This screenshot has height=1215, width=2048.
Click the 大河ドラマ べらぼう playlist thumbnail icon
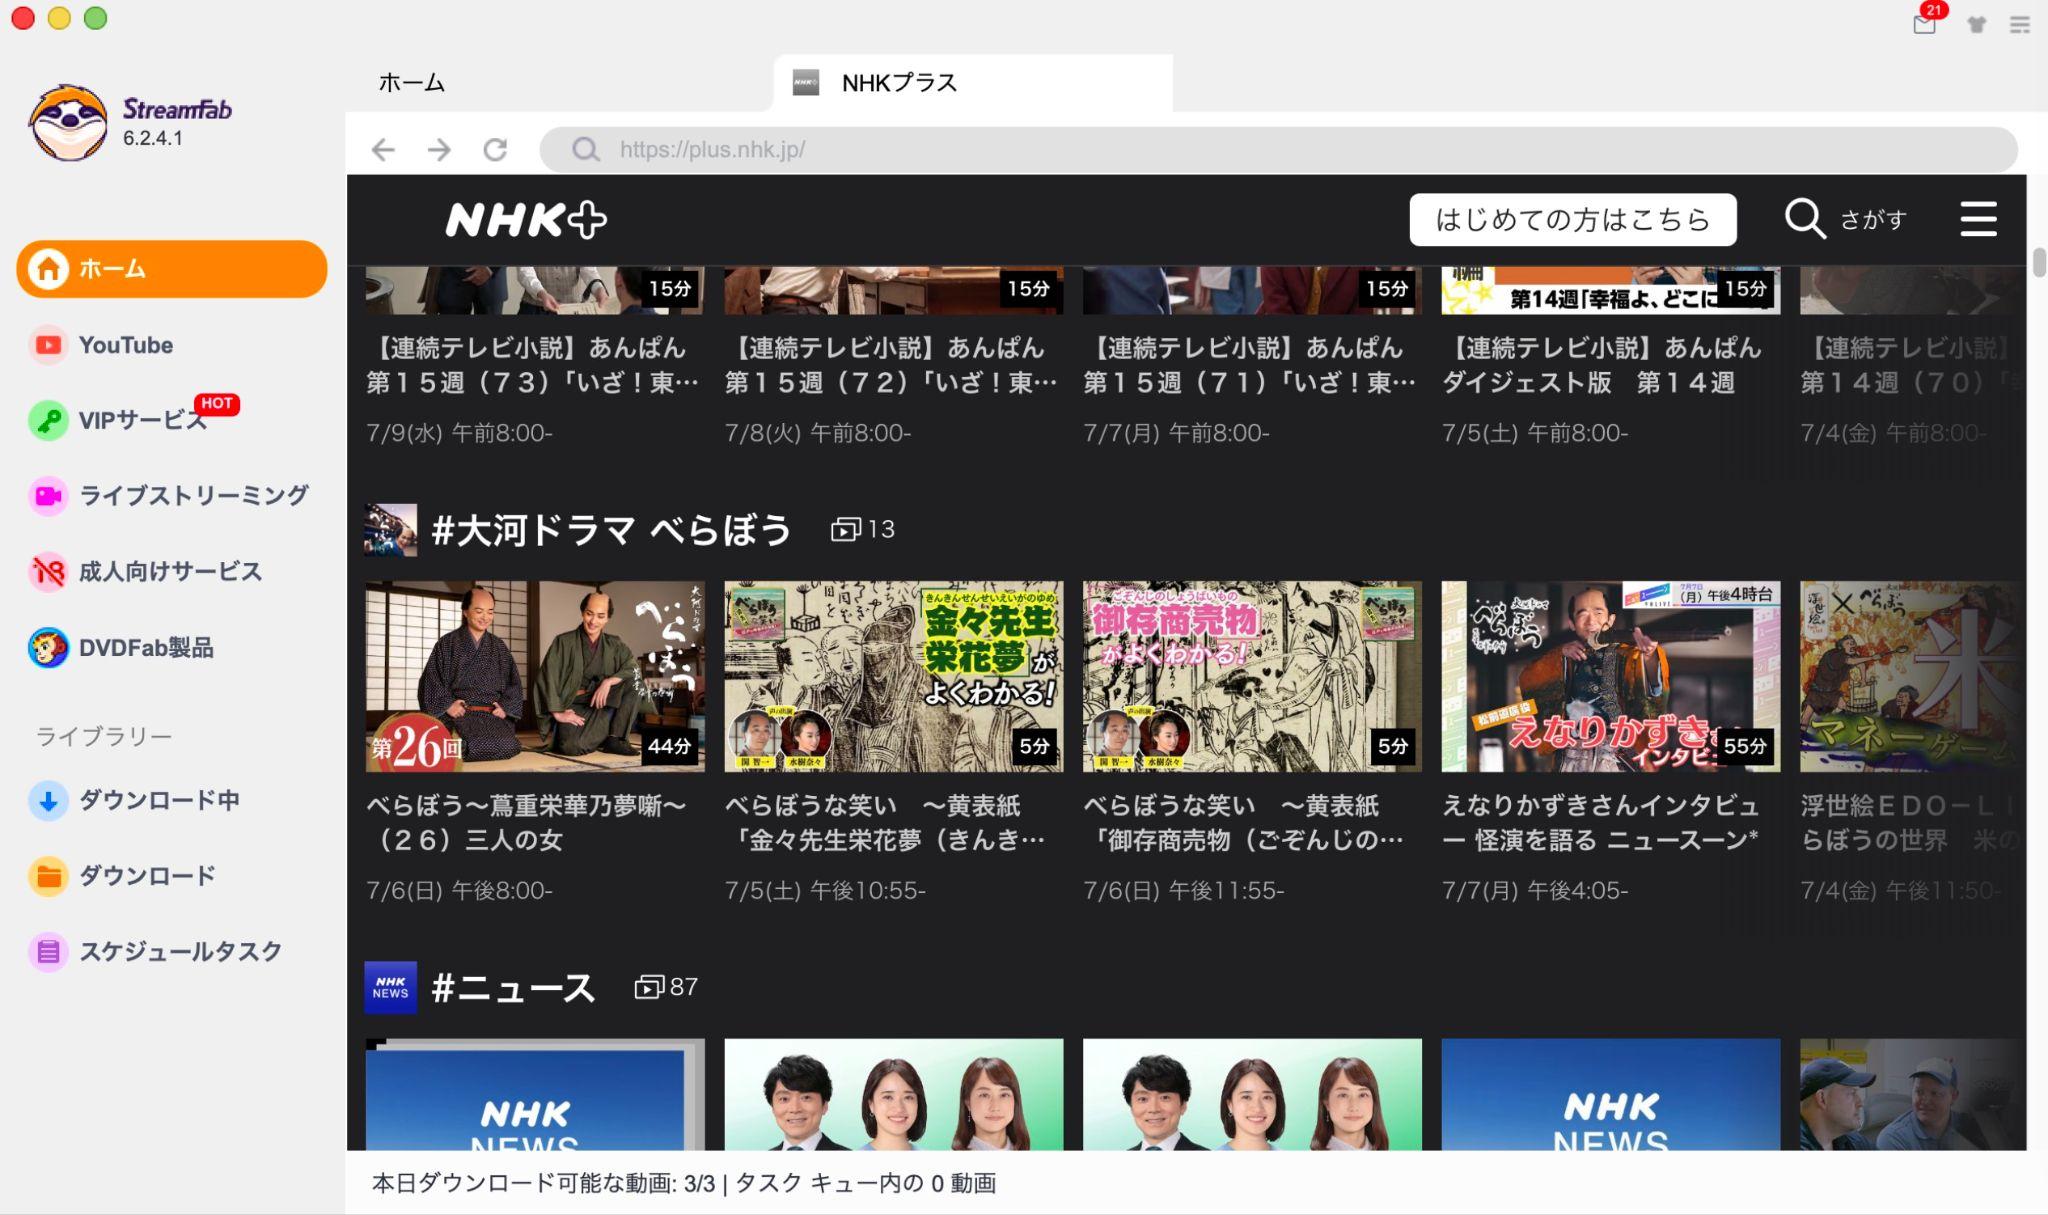click(391, 529)
